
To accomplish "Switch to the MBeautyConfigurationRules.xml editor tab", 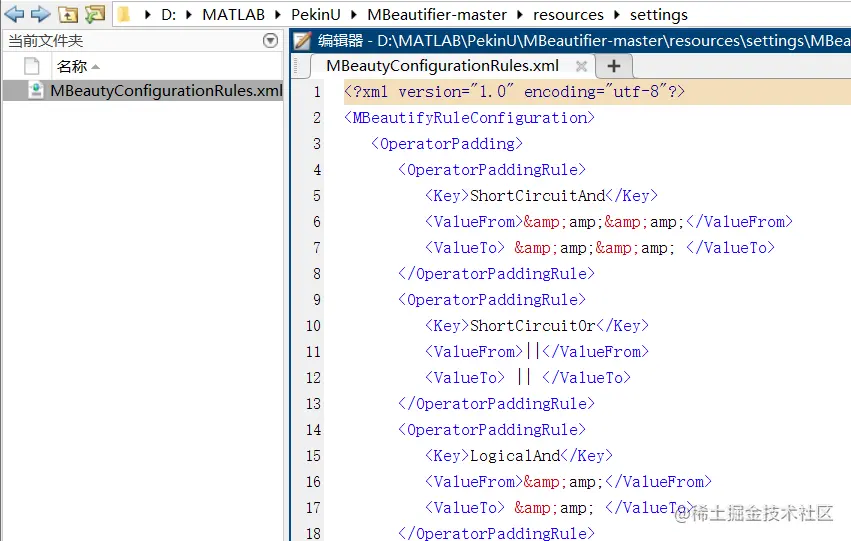I will (x=442, y=66).
